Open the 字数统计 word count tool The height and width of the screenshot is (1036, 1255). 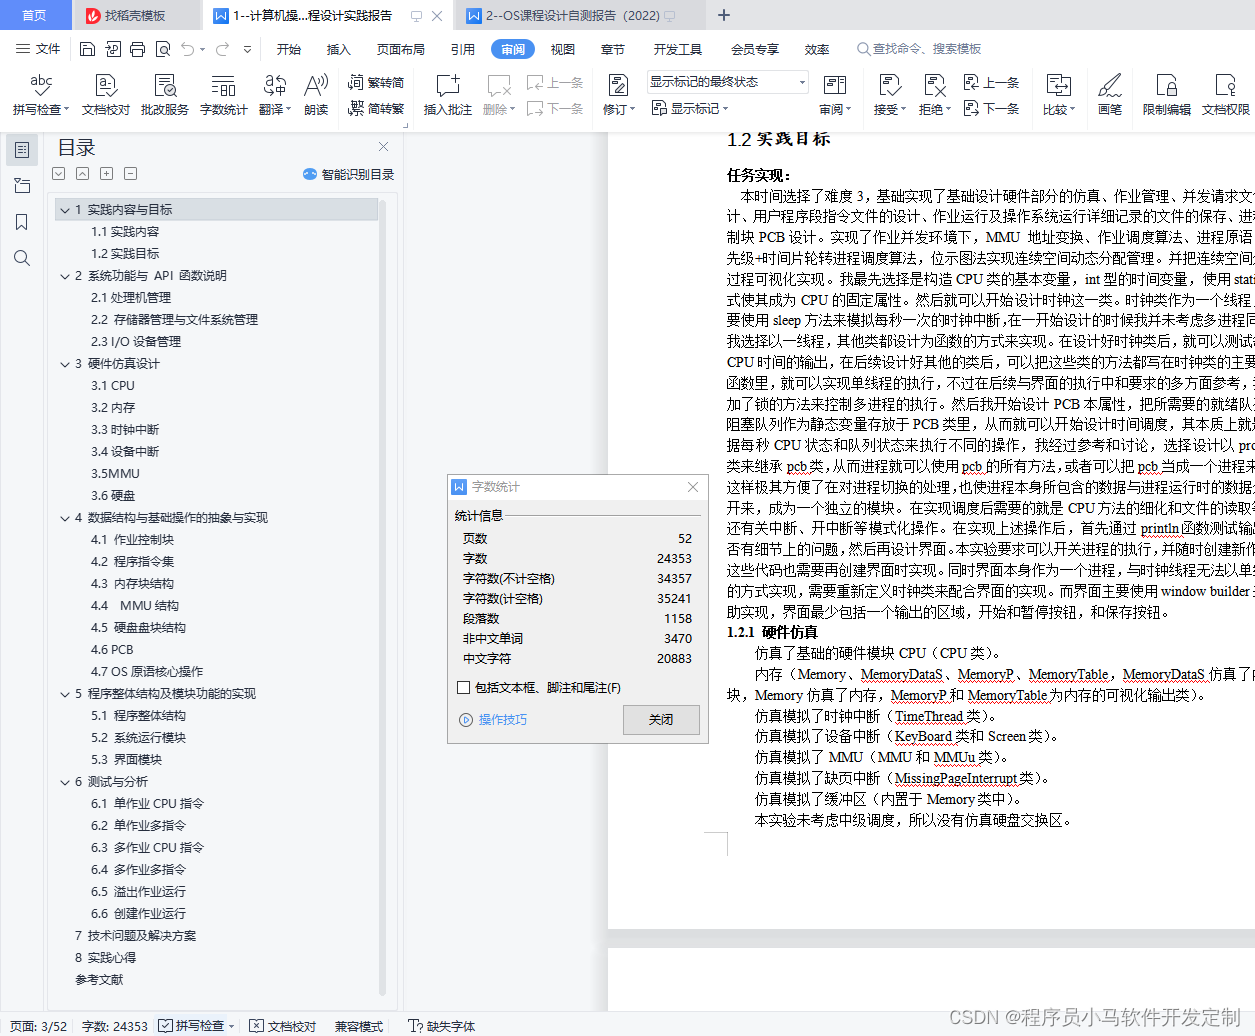tap(223, 93)
